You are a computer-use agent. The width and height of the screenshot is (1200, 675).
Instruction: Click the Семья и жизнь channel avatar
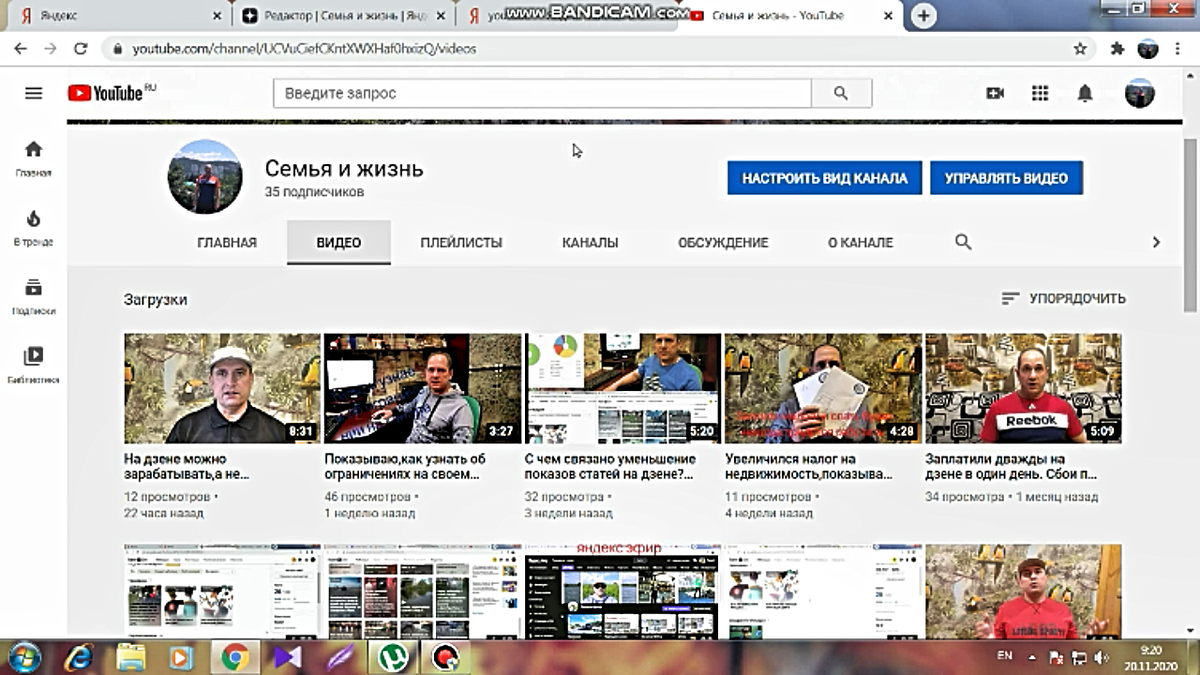[x=205, y=177]
